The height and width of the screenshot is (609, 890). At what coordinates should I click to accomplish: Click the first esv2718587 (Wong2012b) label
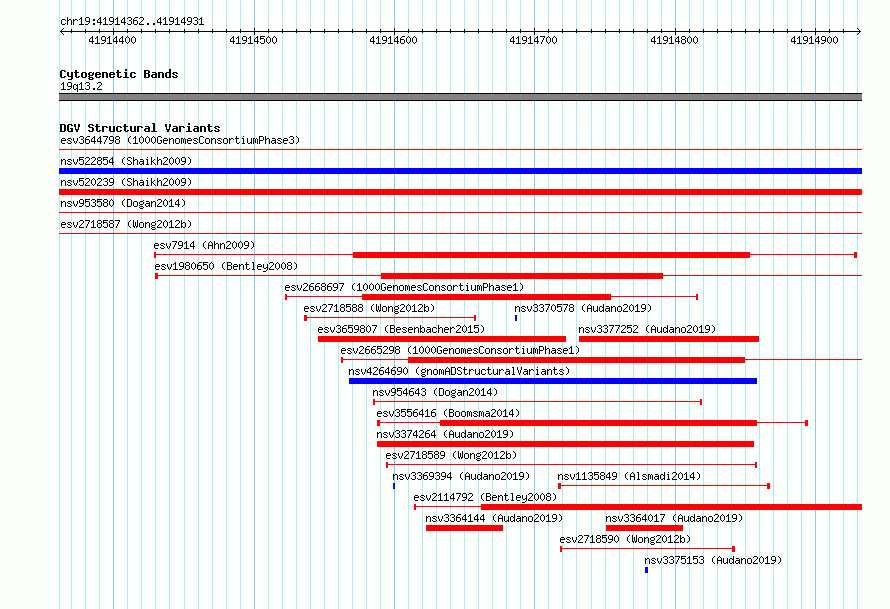pos(126,224)
